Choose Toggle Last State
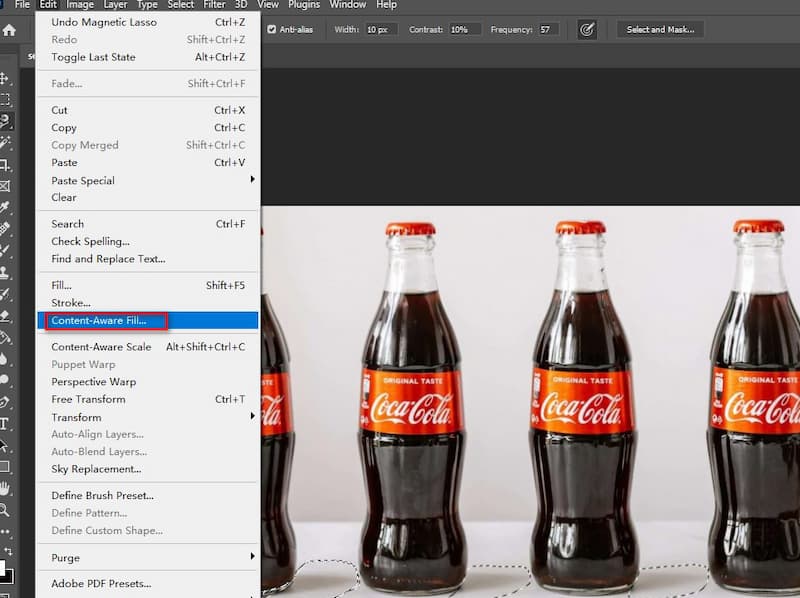Screen dimensions: 800x598 tap(148, 57)
